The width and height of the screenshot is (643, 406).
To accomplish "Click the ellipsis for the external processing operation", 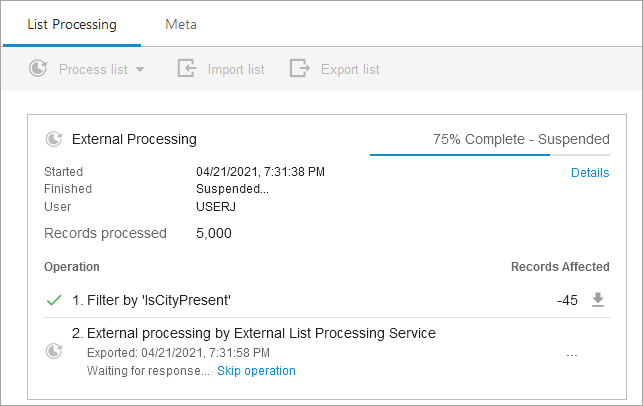I will pos(572,353).
